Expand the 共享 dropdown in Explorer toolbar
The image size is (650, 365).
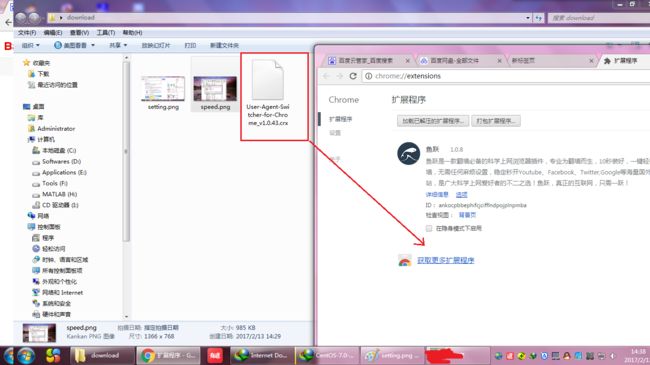pyautogui.click(x=118, y=45)
